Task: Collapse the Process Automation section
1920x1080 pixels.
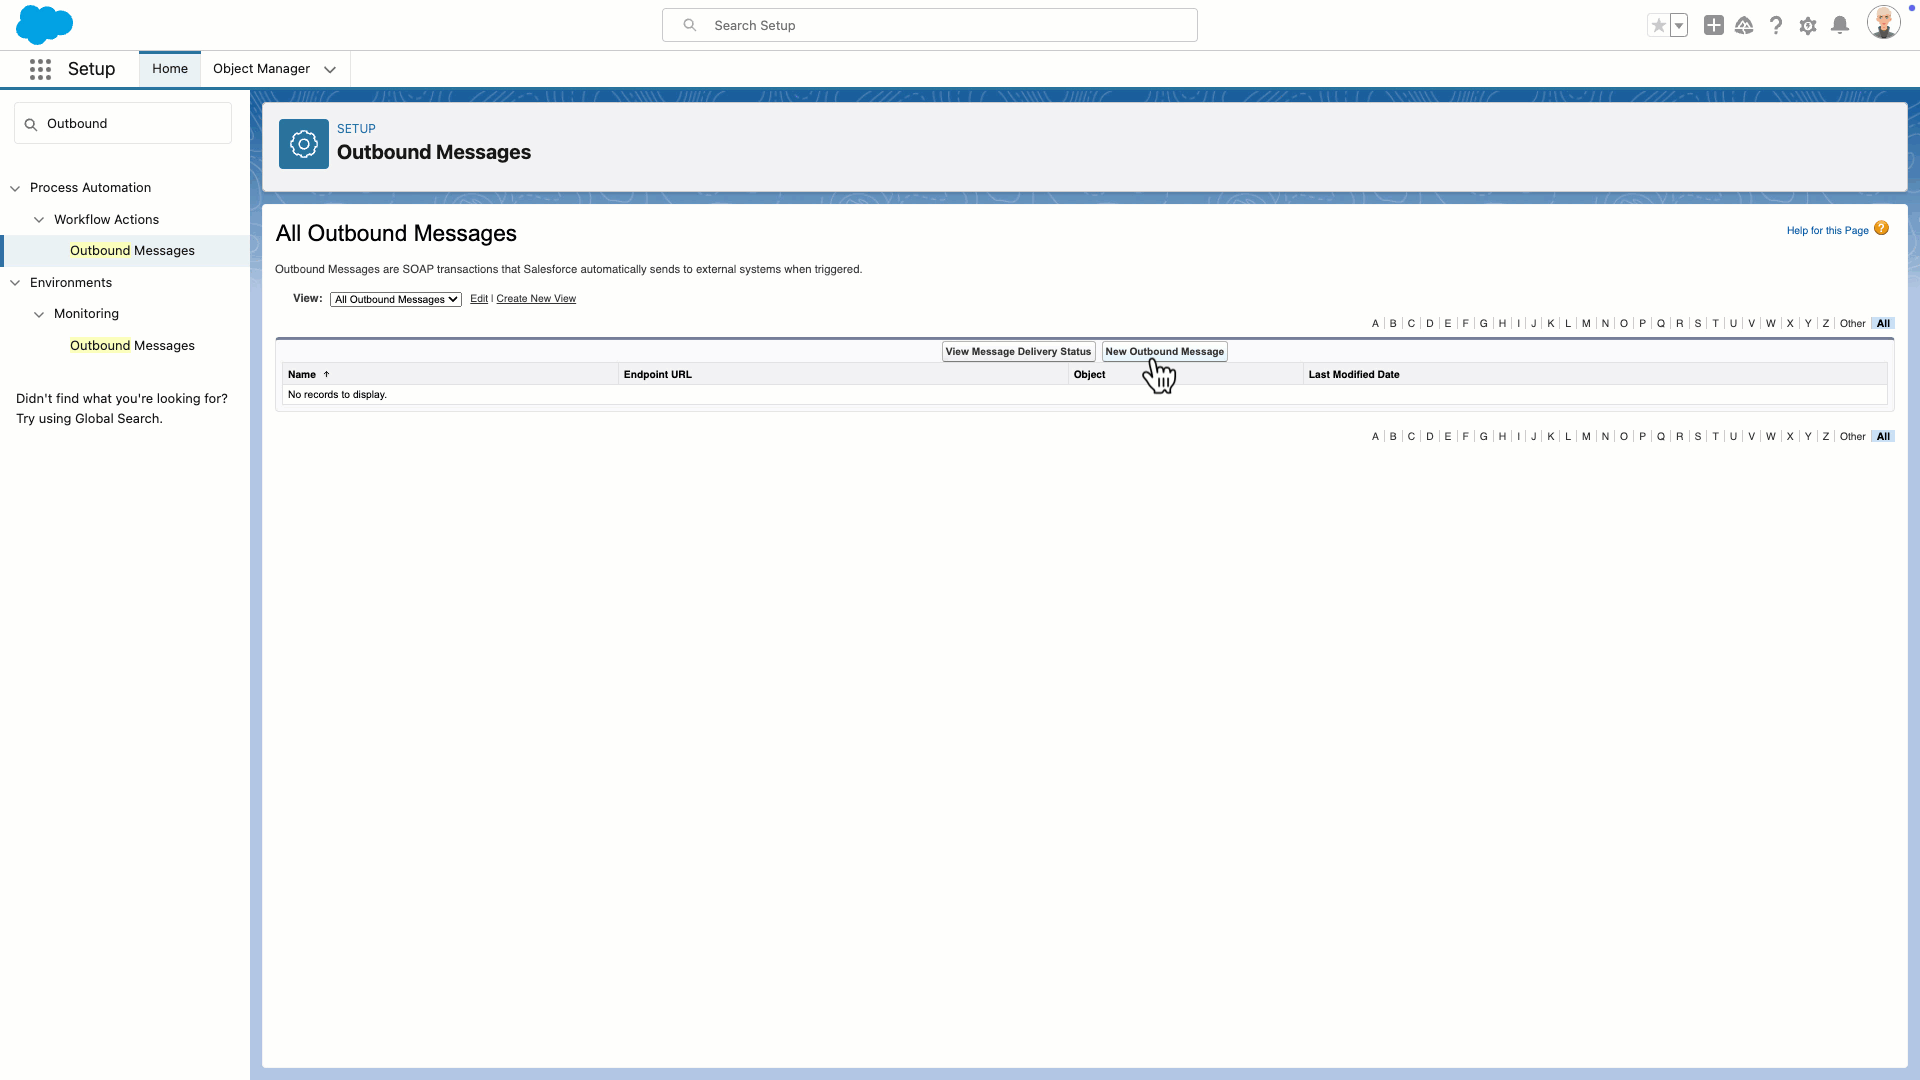Action: point(15,188)
